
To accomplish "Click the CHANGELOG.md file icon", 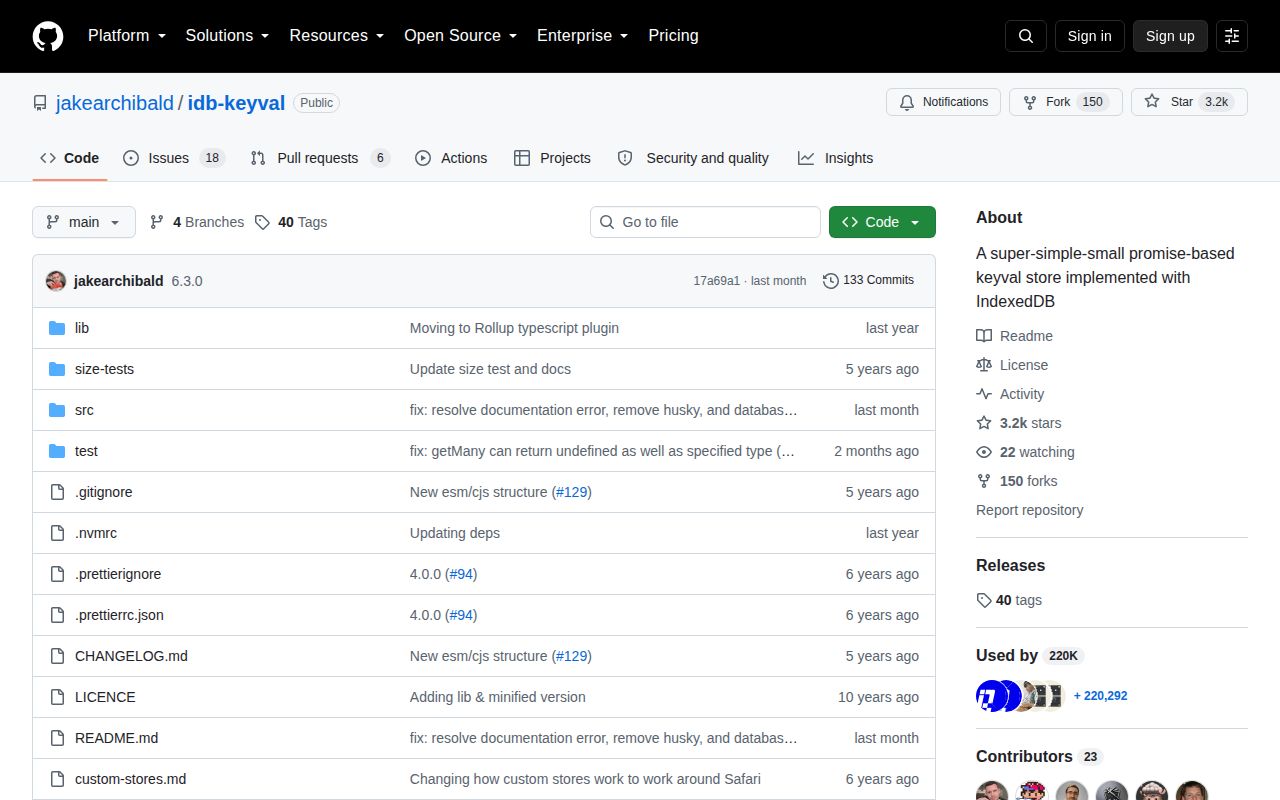I will coord(57,656).
